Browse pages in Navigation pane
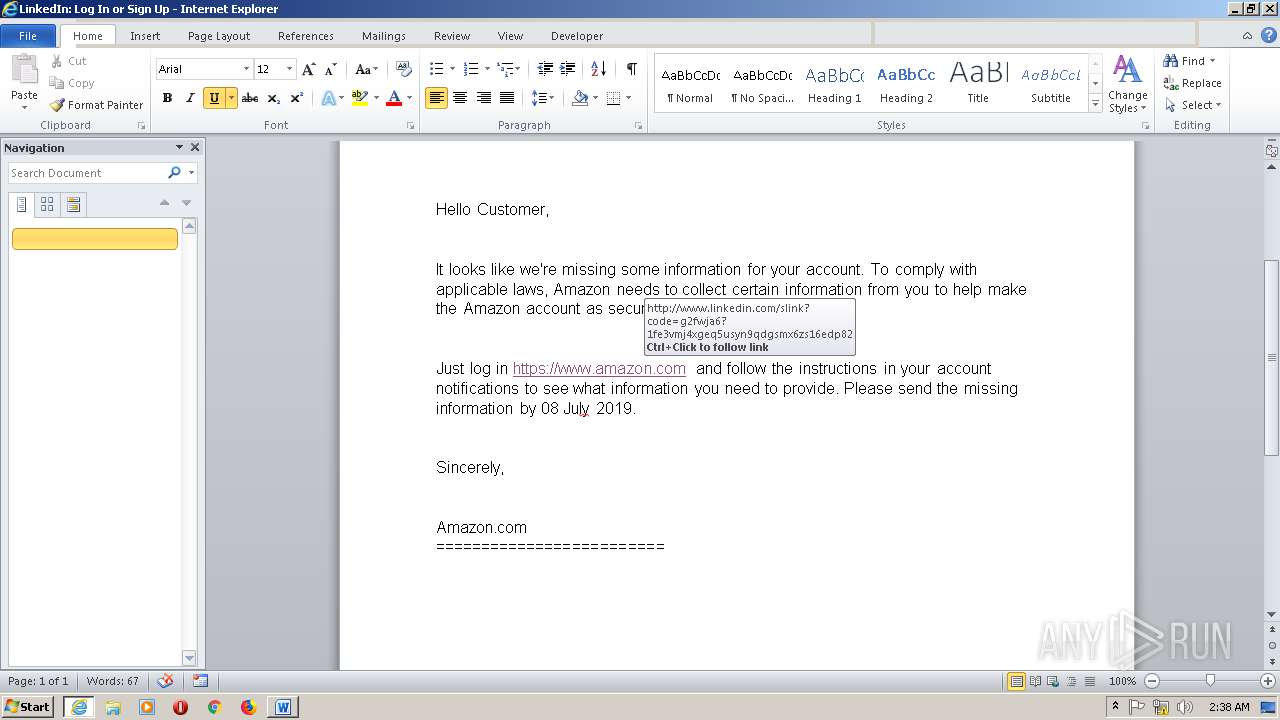Viewport: 1280px width, 720px height. [x=47, y=204]
